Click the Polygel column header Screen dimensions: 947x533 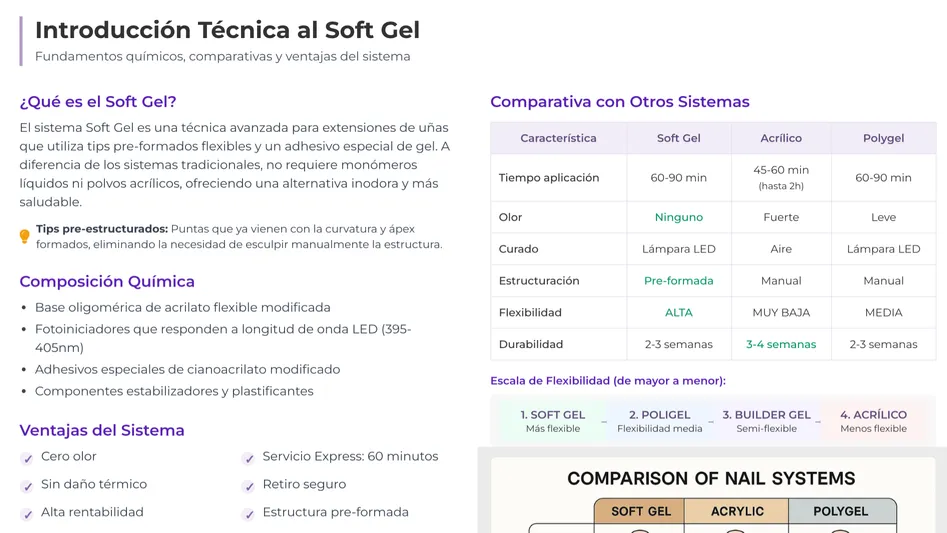point(883,138)
